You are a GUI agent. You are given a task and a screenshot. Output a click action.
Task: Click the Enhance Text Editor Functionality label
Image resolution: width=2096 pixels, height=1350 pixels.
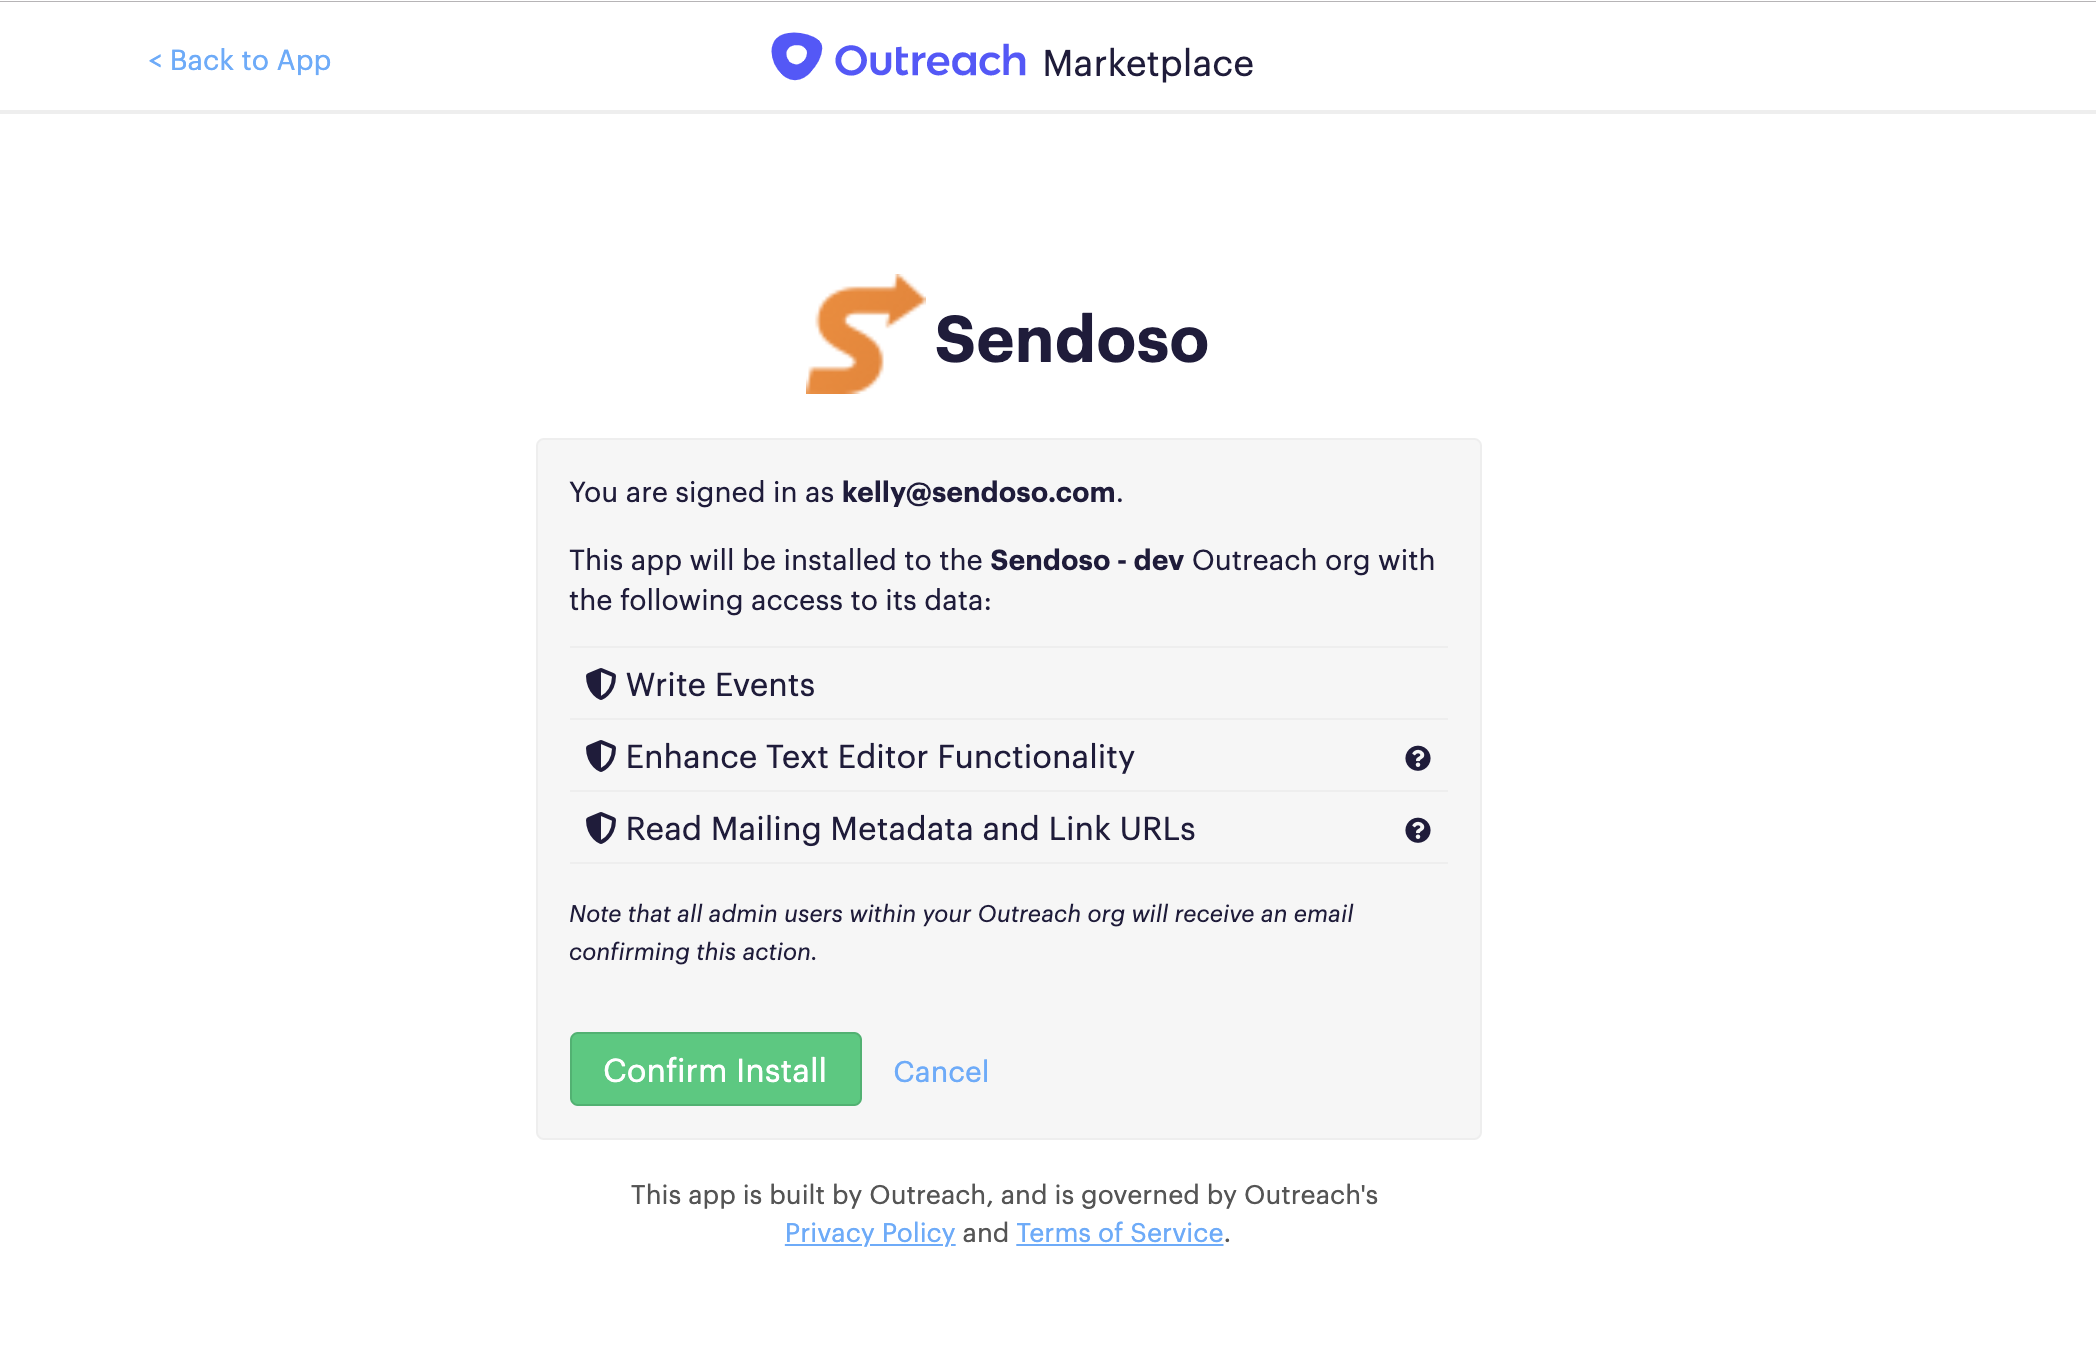(880, 757)
